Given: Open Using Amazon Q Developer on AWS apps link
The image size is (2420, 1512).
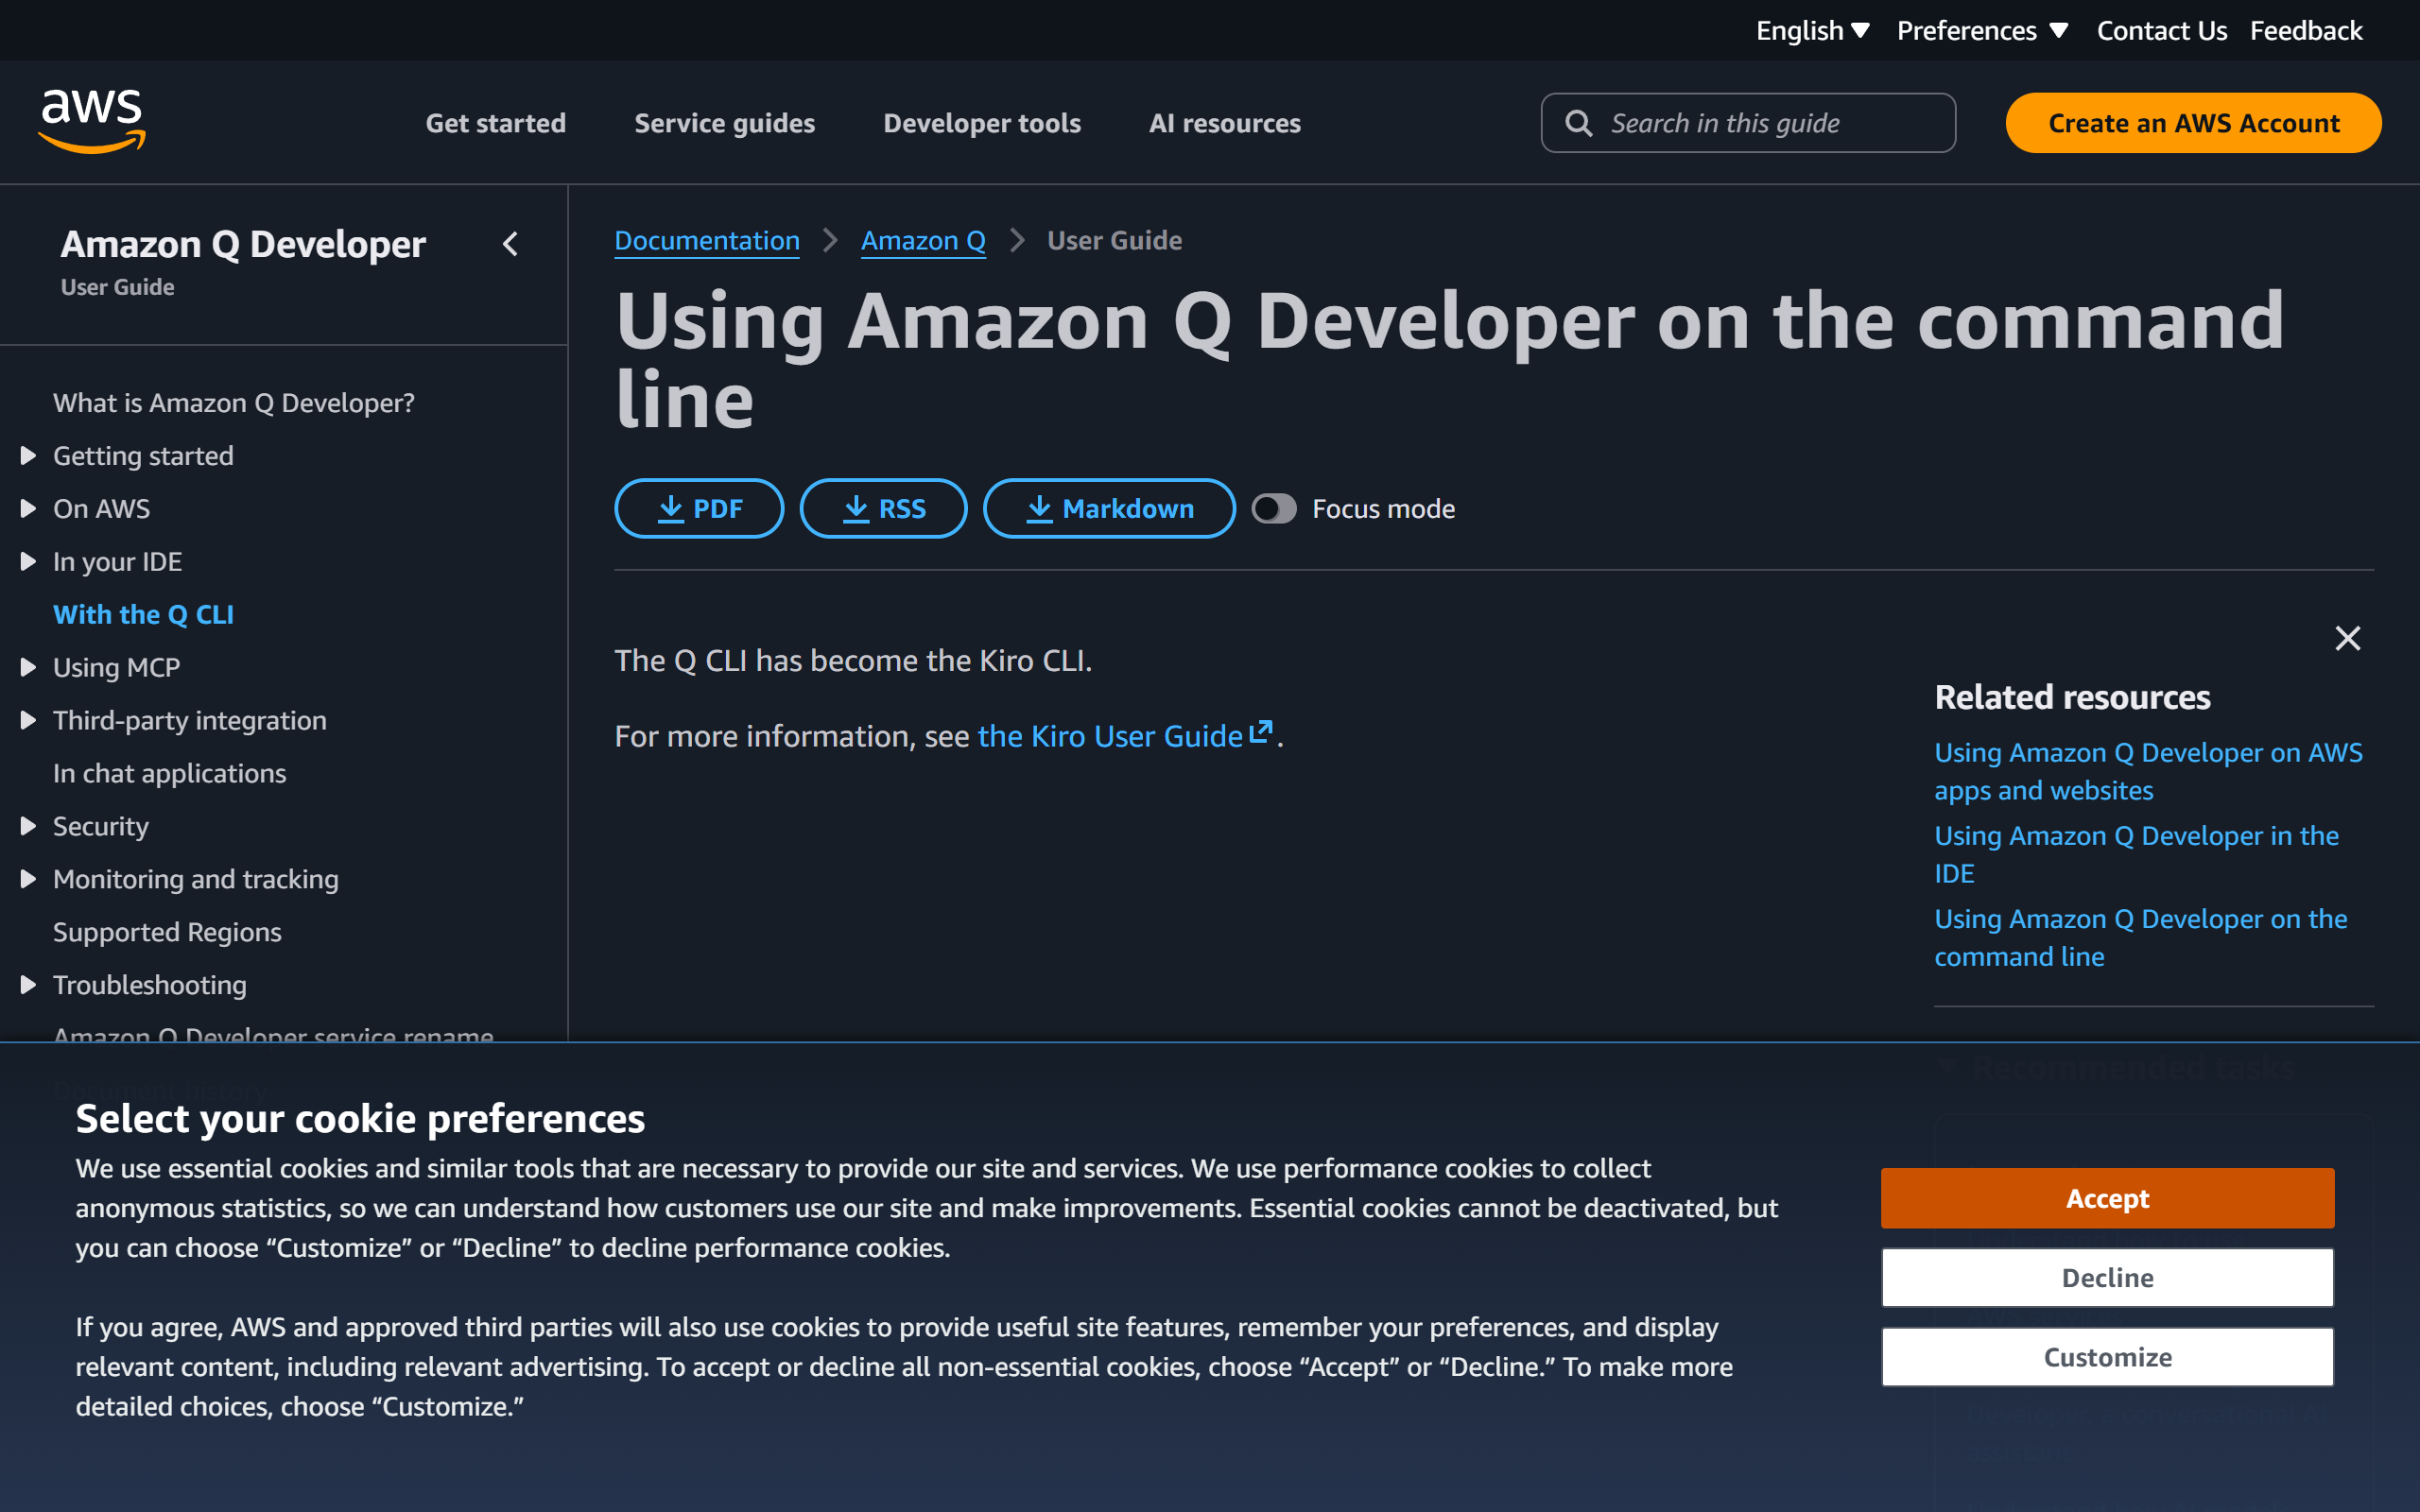Looking at the screenshot, I should [2148, 772].
